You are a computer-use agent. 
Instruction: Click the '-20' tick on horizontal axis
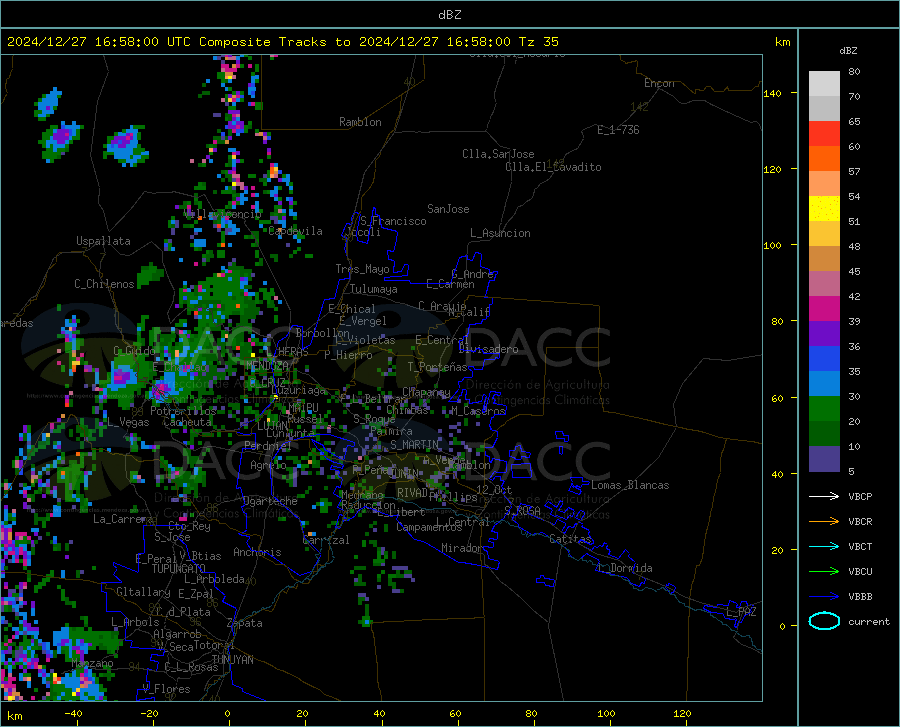pos(149,713)
